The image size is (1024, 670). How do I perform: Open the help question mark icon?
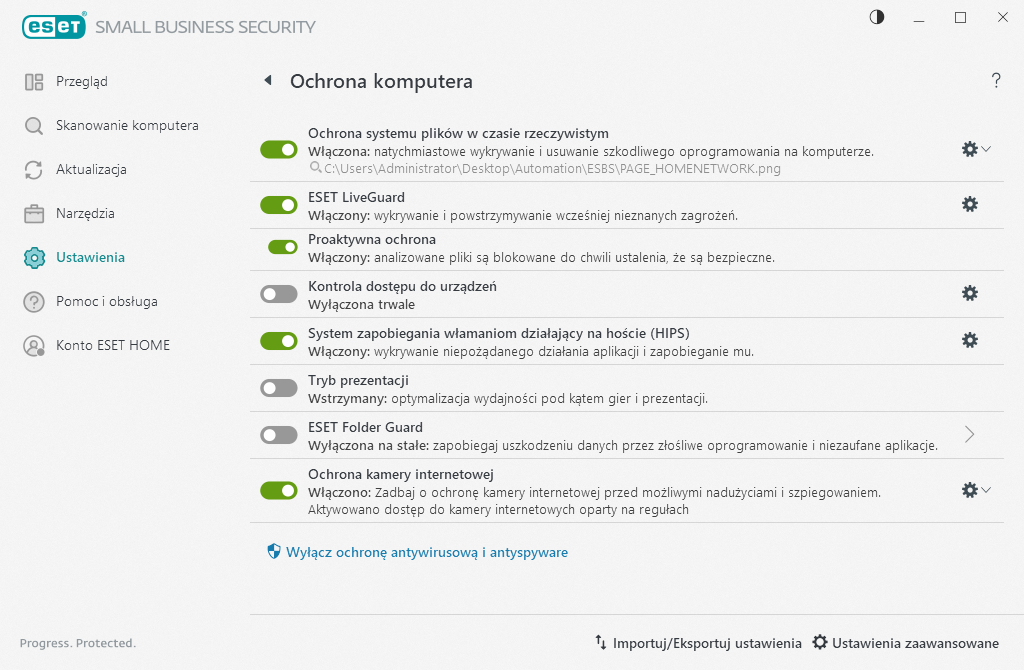click(996, 81)
